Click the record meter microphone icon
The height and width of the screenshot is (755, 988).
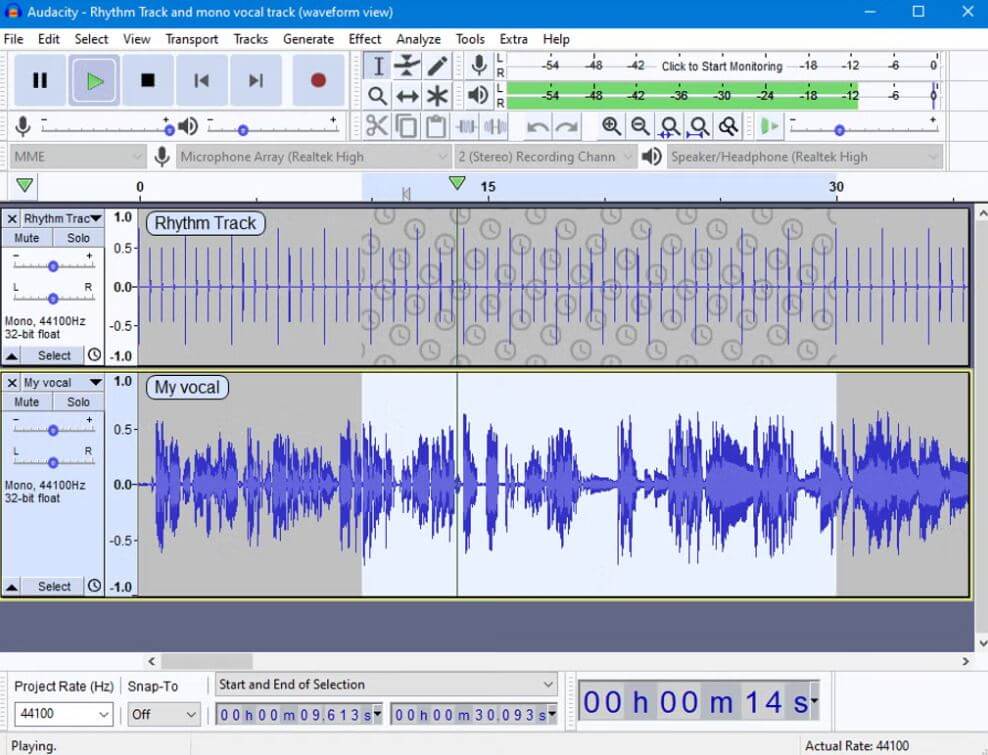[x=479, y=66]
